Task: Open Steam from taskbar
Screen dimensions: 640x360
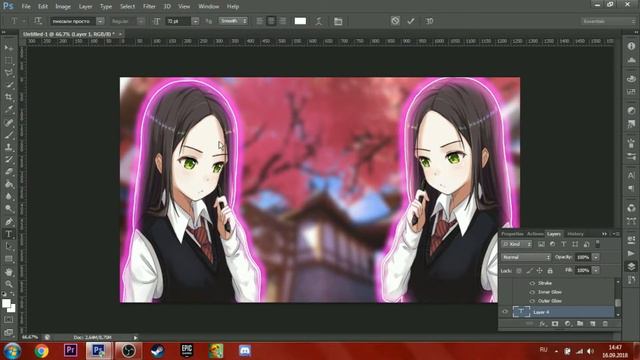Action: click(x=158, y=351)
